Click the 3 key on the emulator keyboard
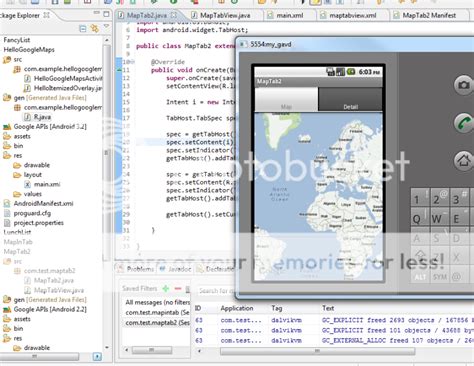 point(459,198)
